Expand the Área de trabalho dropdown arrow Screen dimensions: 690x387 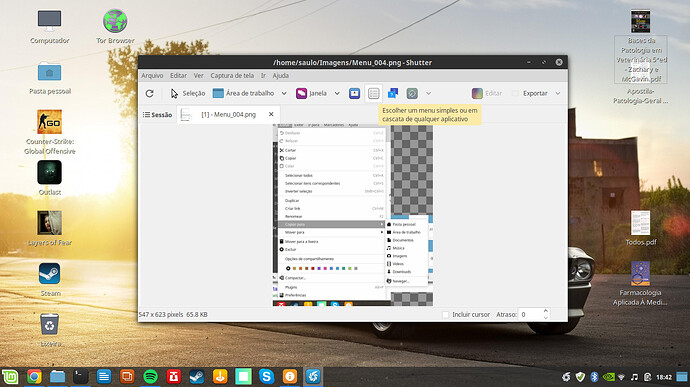284,93
